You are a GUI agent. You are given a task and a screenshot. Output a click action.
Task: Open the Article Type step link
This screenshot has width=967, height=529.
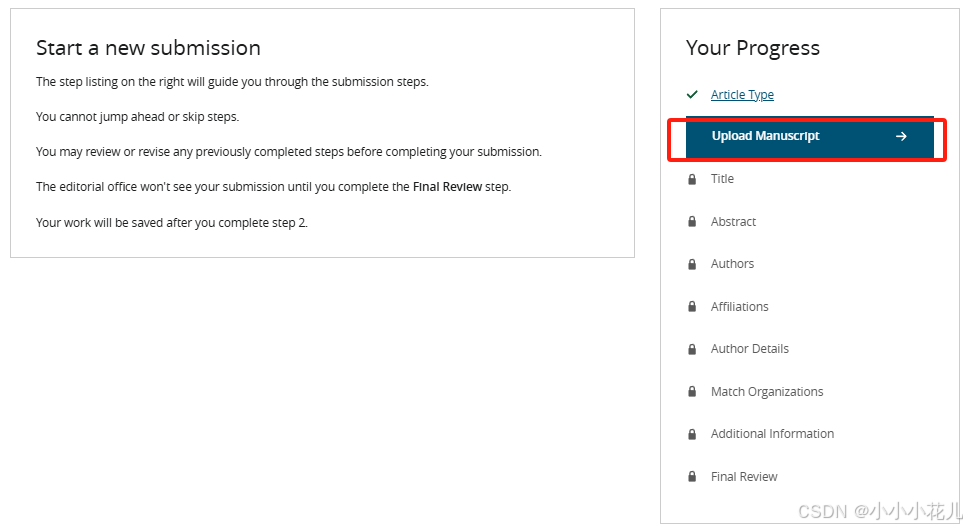tap(742, 94)
